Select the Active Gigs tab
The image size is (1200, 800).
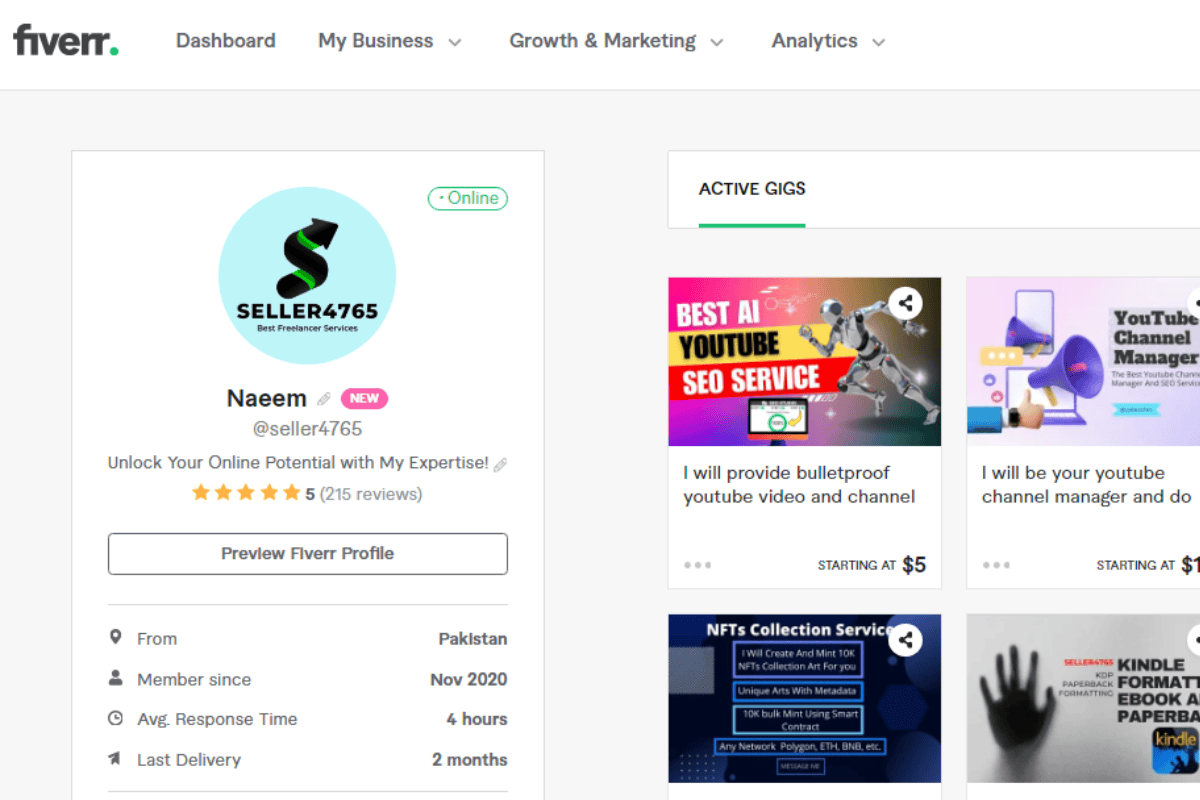click(752, 188)
